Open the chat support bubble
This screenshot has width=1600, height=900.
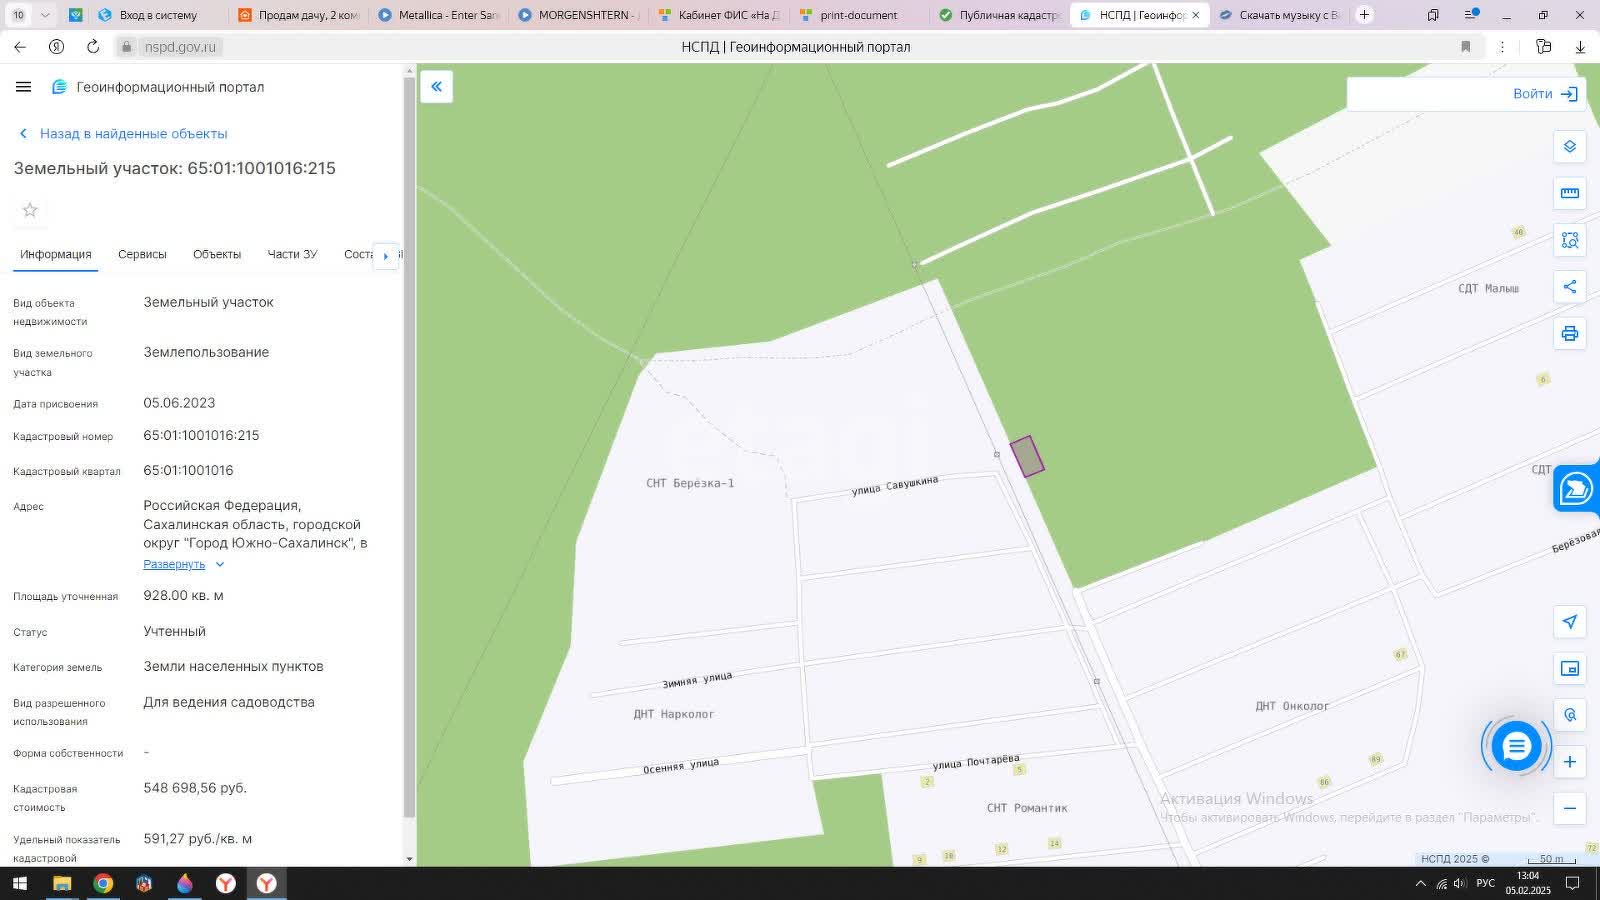[1516, 746]
